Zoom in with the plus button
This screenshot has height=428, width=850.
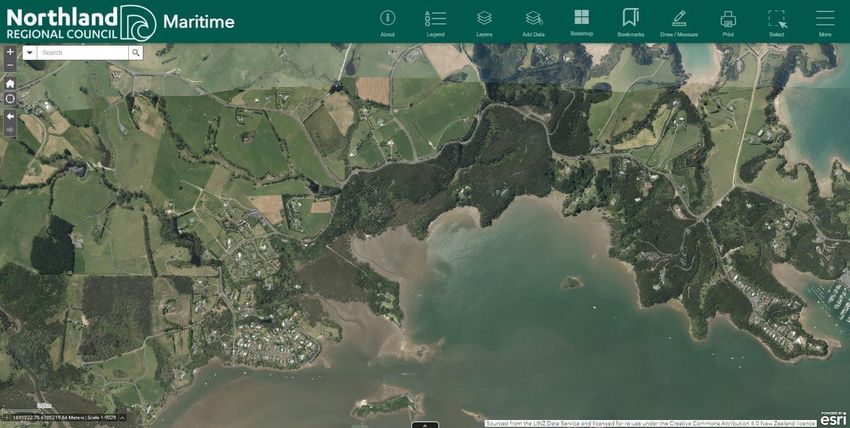[10, 51]
